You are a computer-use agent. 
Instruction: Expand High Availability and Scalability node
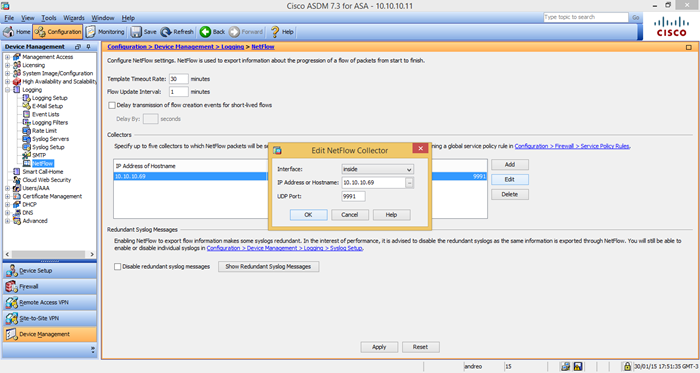point(7,82)
